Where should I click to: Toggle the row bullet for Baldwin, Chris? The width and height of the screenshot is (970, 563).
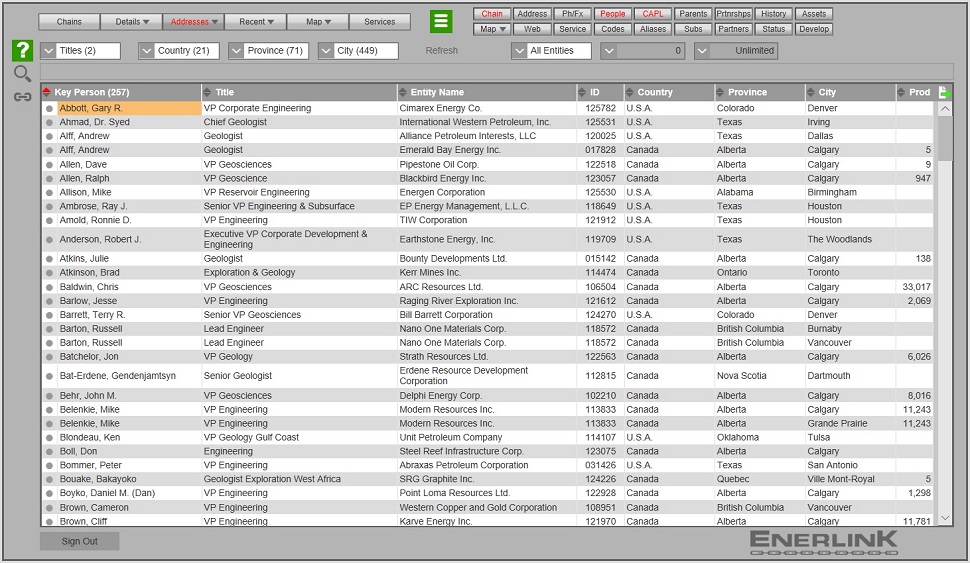49,287
